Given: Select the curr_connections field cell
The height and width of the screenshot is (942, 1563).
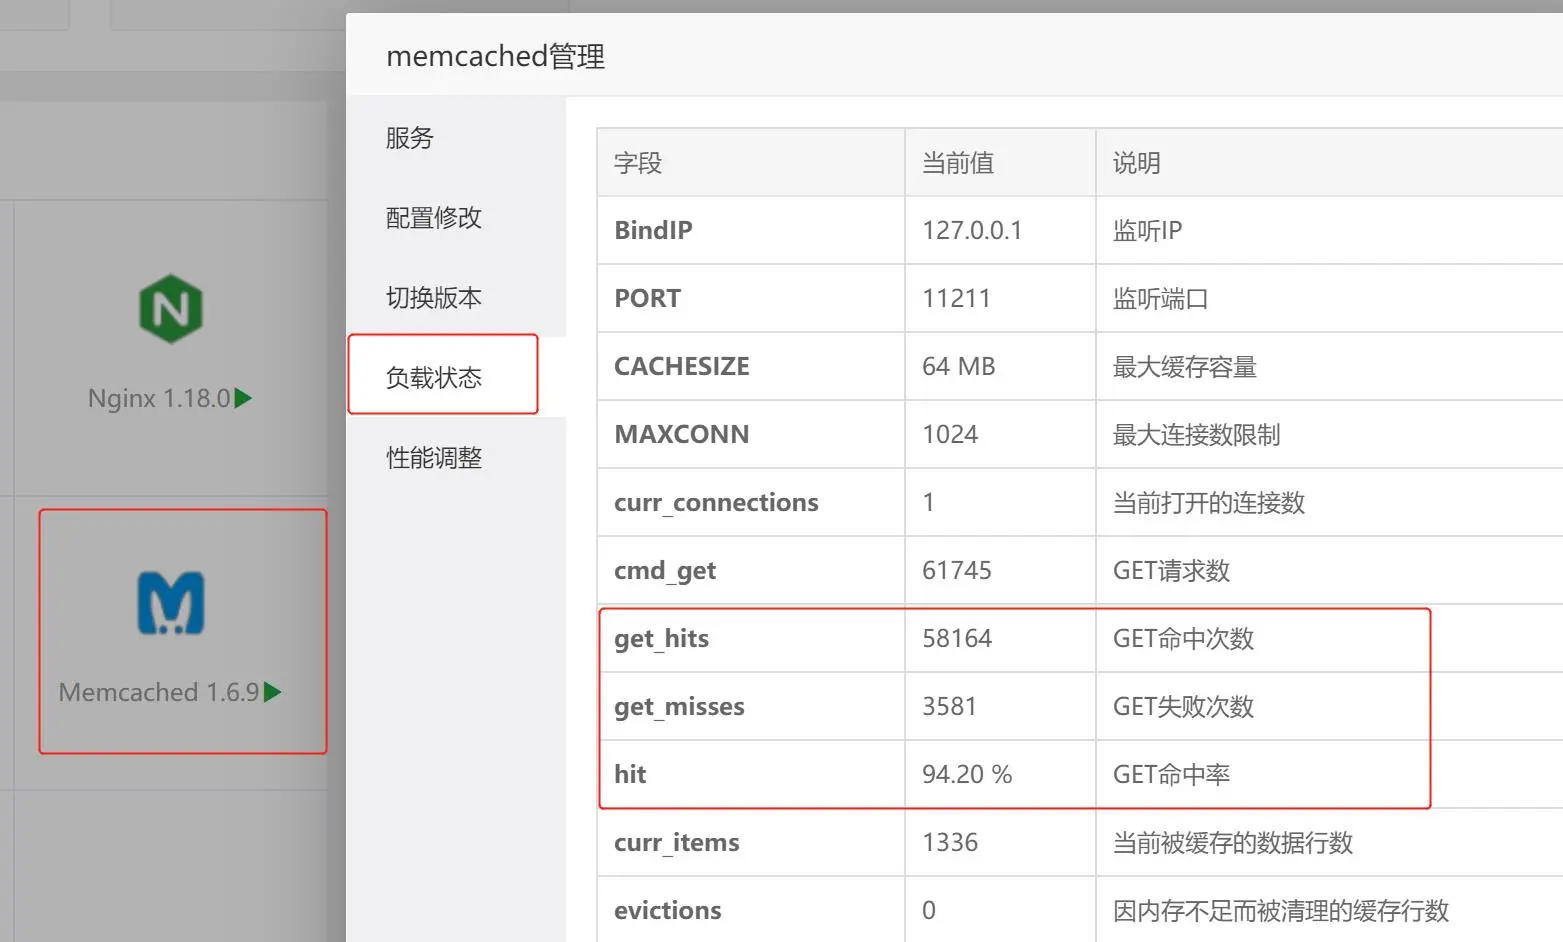Looking at the screenshot, I should [751, 502].
